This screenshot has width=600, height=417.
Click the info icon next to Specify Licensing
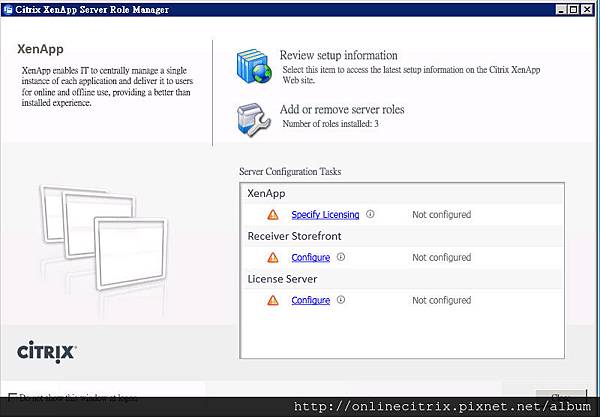coord(370,214)
